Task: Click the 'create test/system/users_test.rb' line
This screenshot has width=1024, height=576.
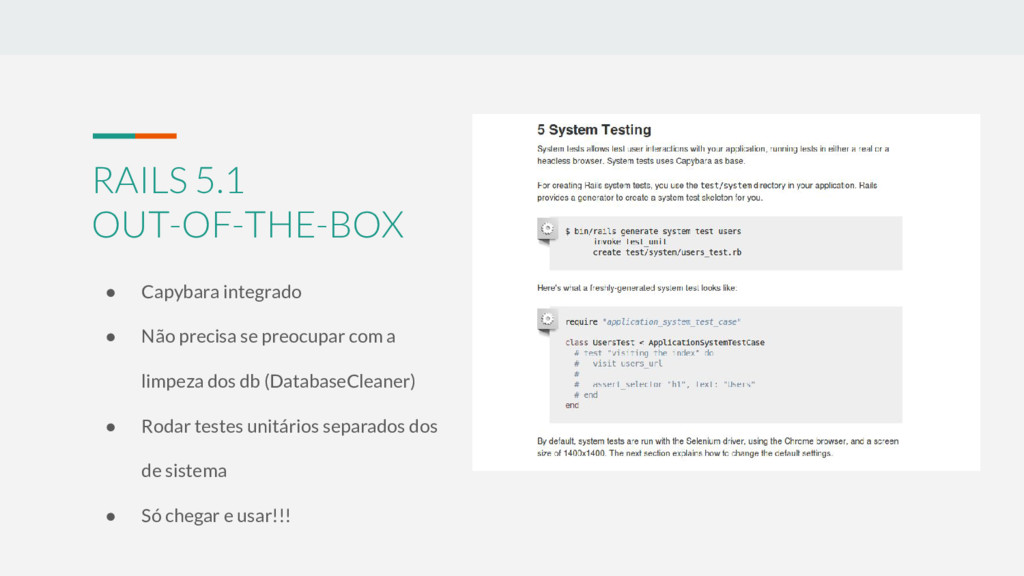Action: pos(667,252)
